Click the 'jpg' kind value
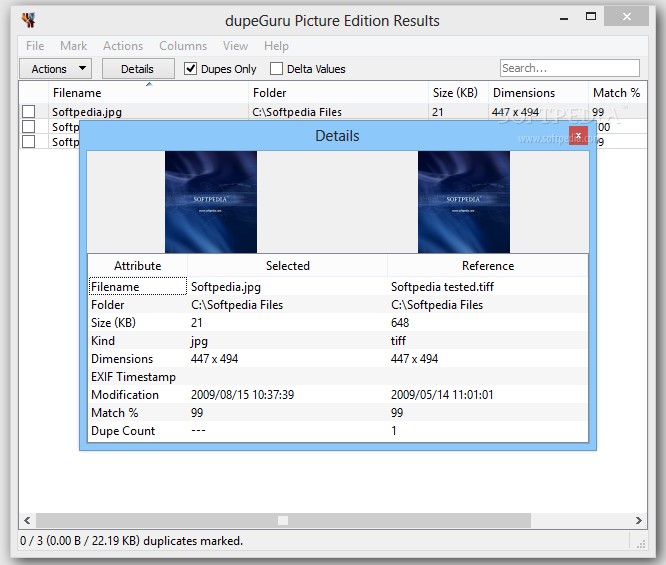The height and width of the screenshot is (565, 666). (x=199, y=342)
